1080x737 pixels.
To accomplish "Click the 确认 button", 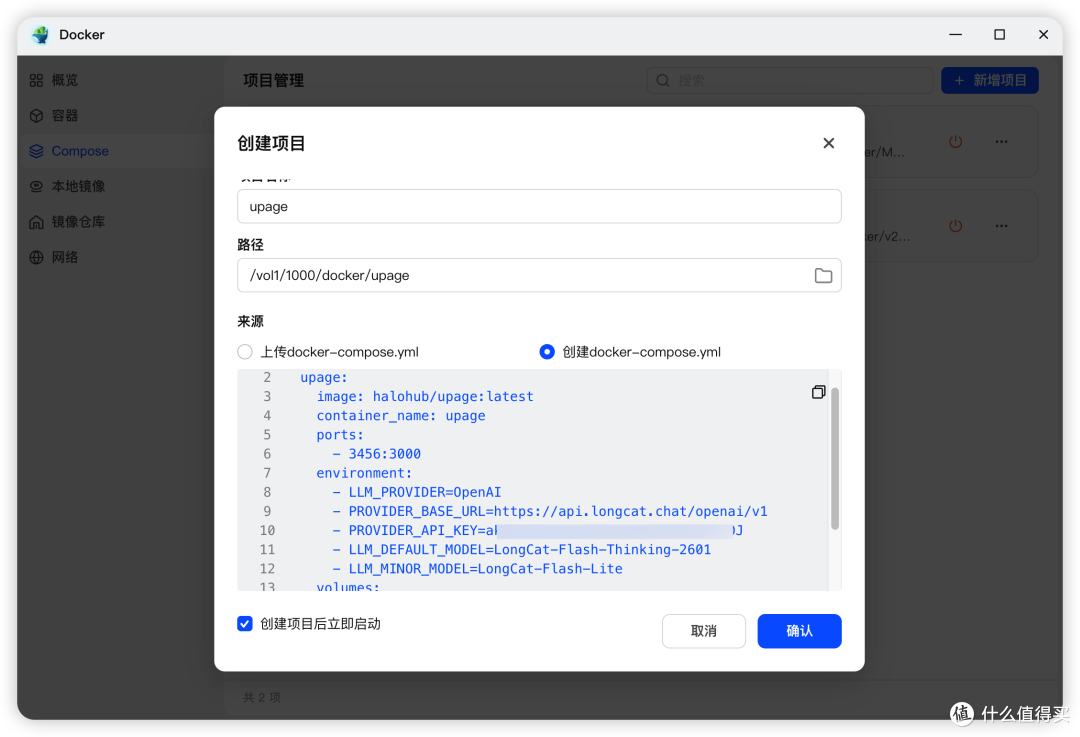I will [x=799, y=631].
